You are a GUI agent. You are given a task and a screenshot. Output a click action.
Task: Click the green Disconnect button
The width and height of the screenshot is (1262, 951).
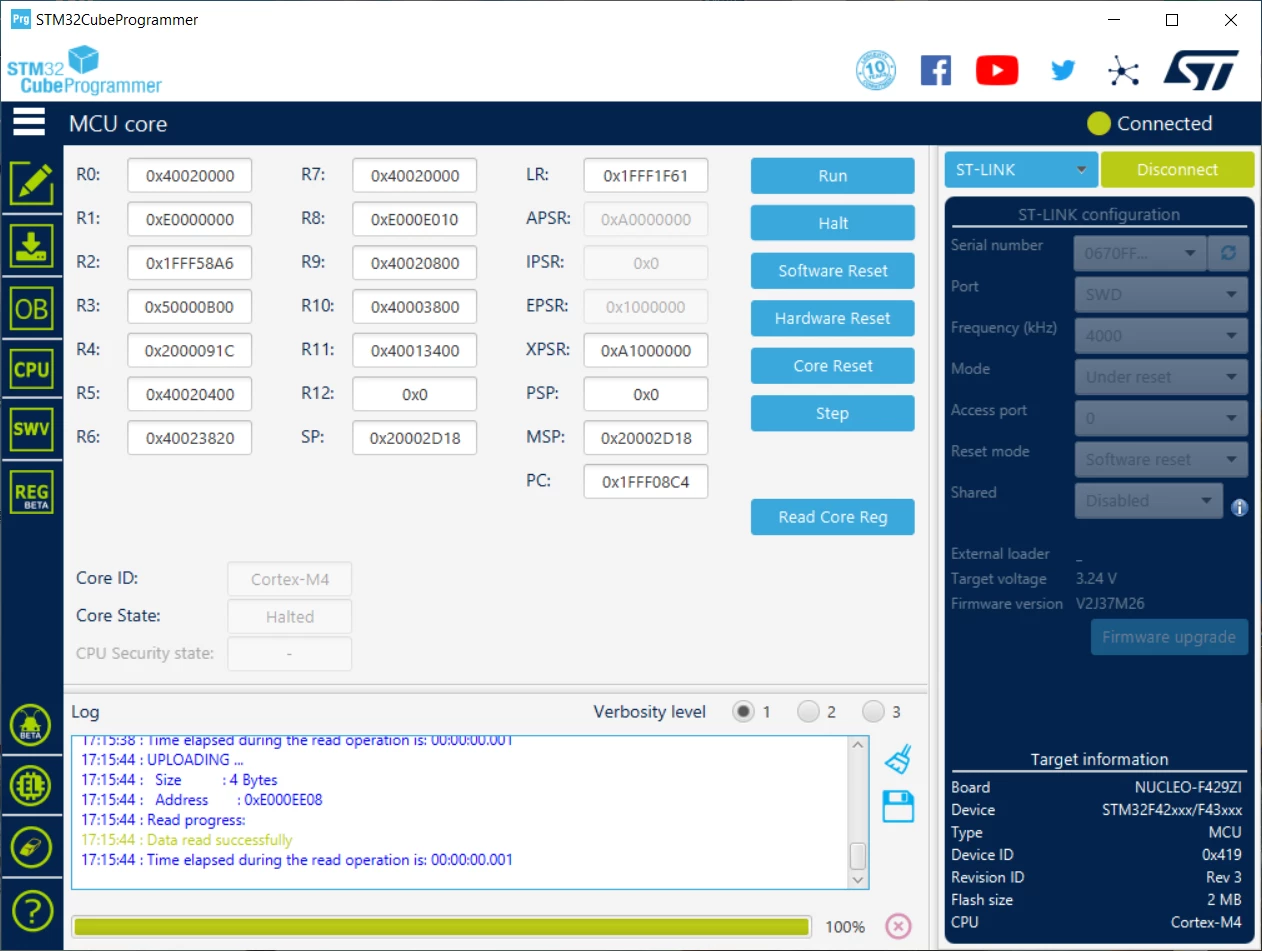point(1177,170)
